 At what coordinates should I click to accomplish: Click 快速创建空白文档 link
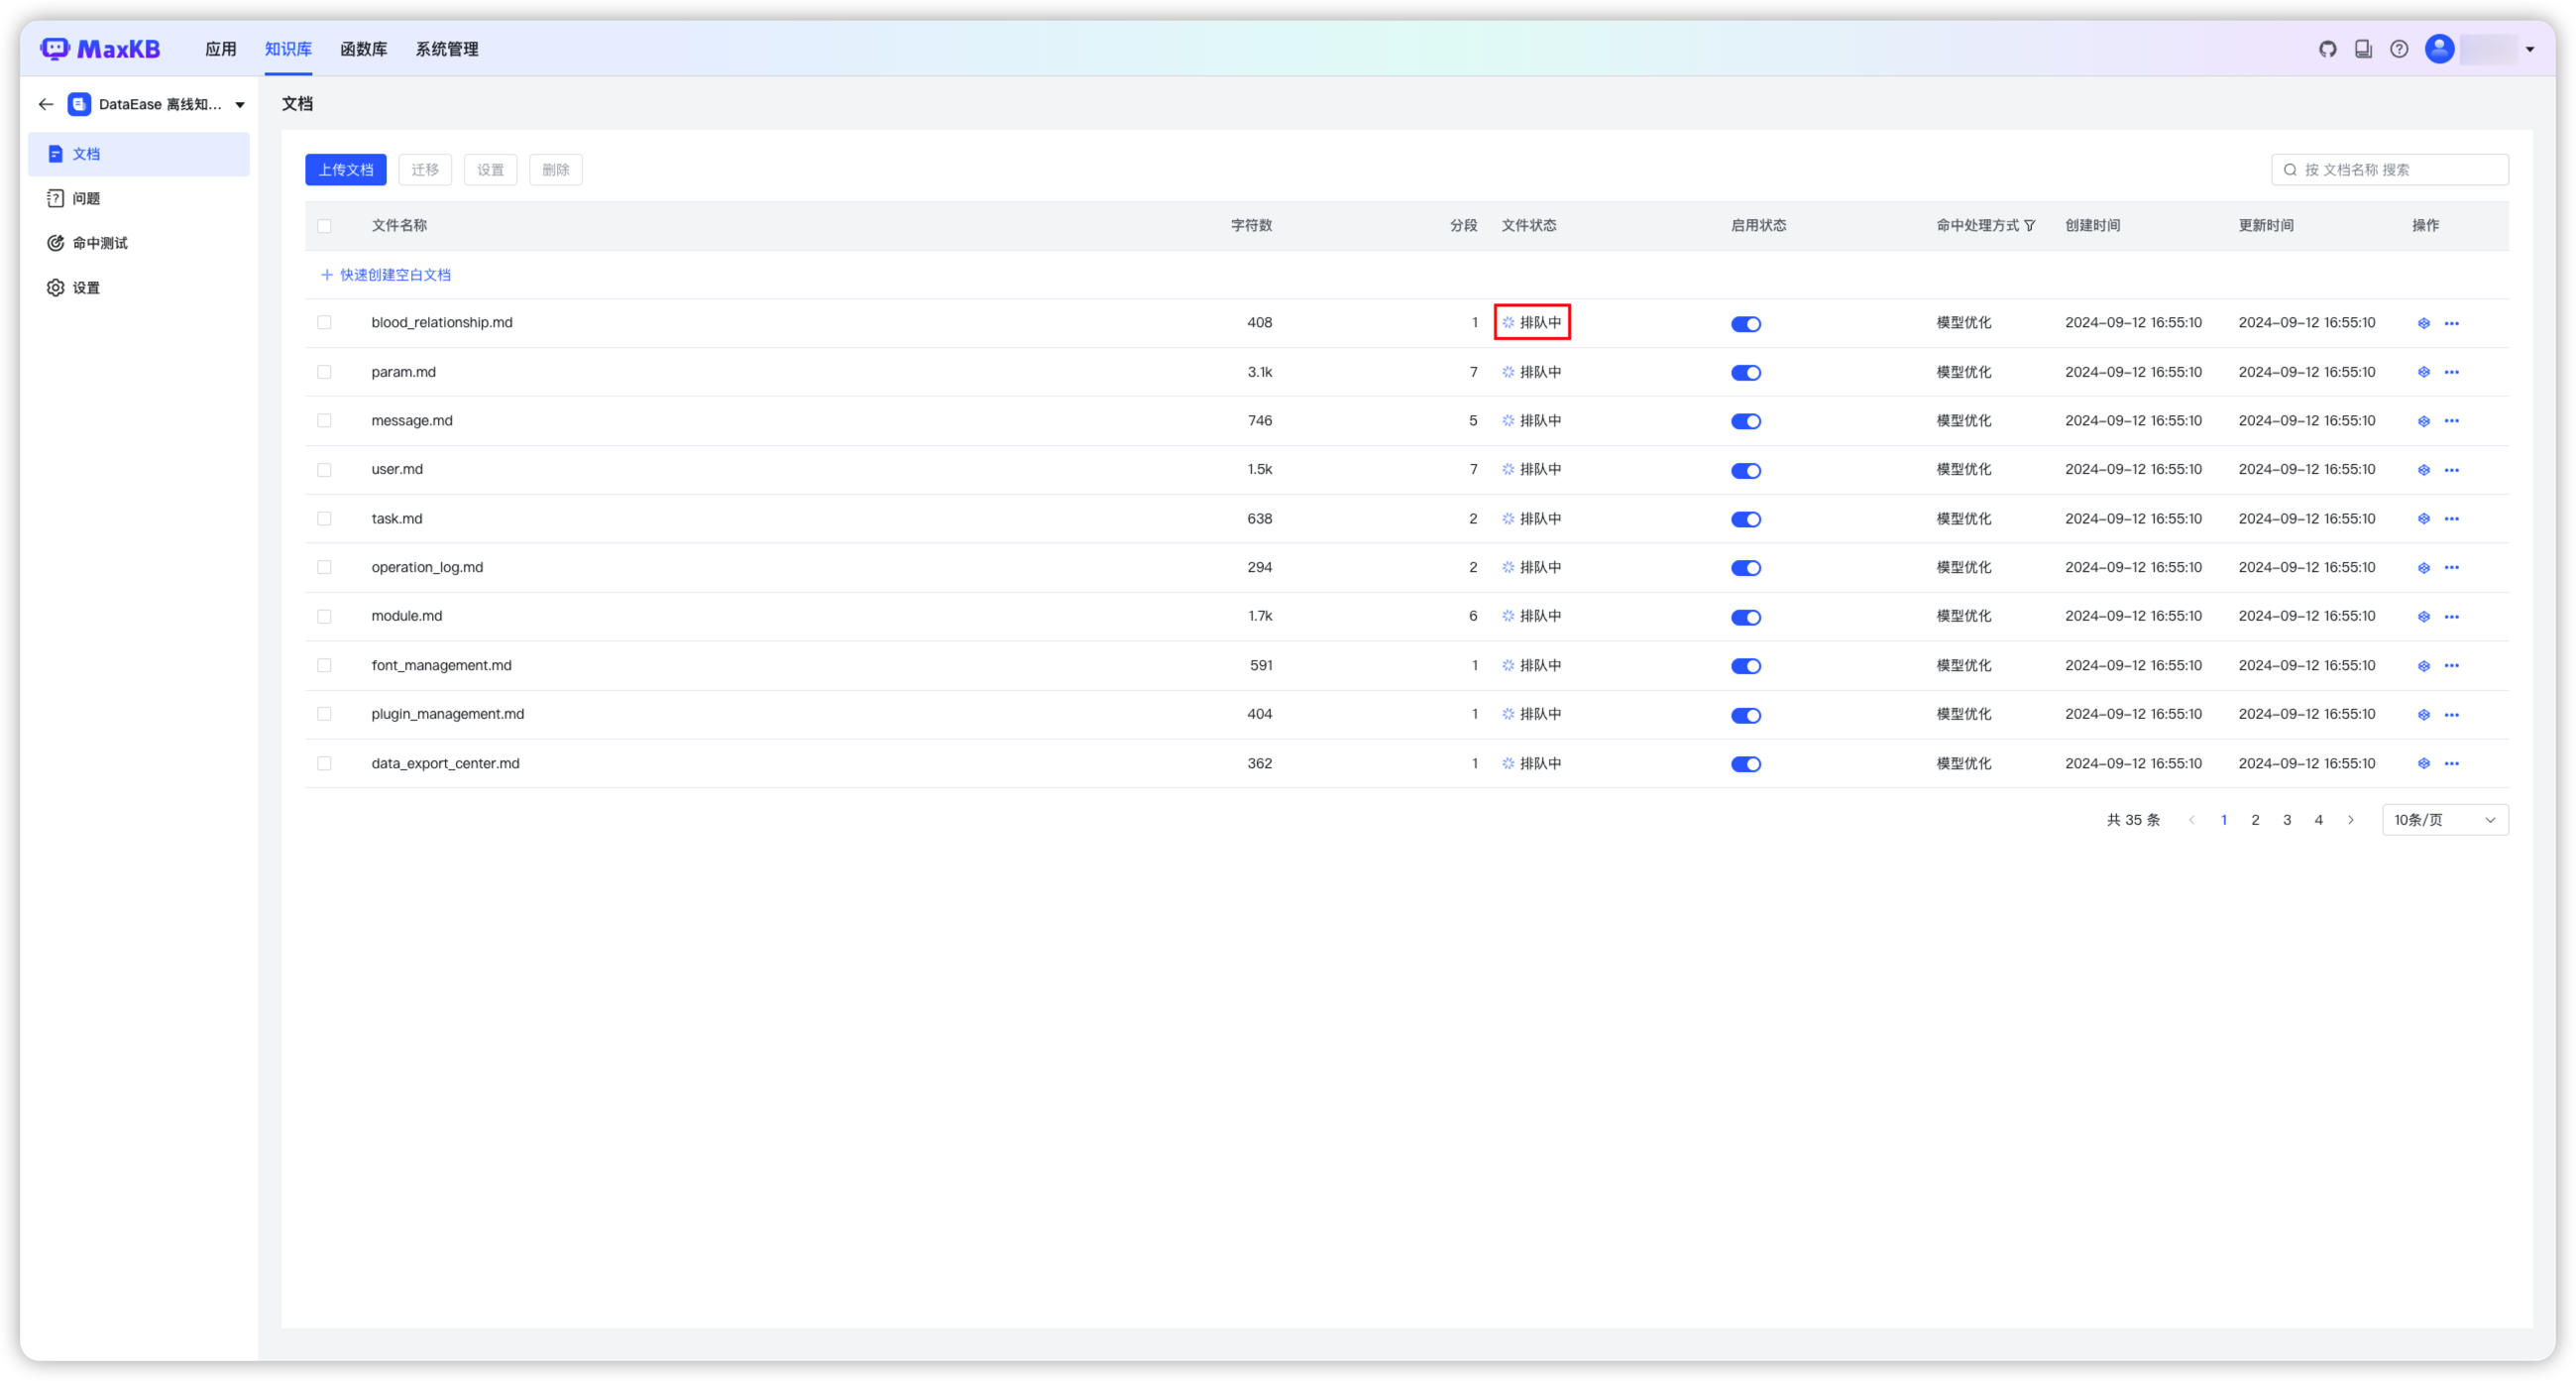pos(394,275)
